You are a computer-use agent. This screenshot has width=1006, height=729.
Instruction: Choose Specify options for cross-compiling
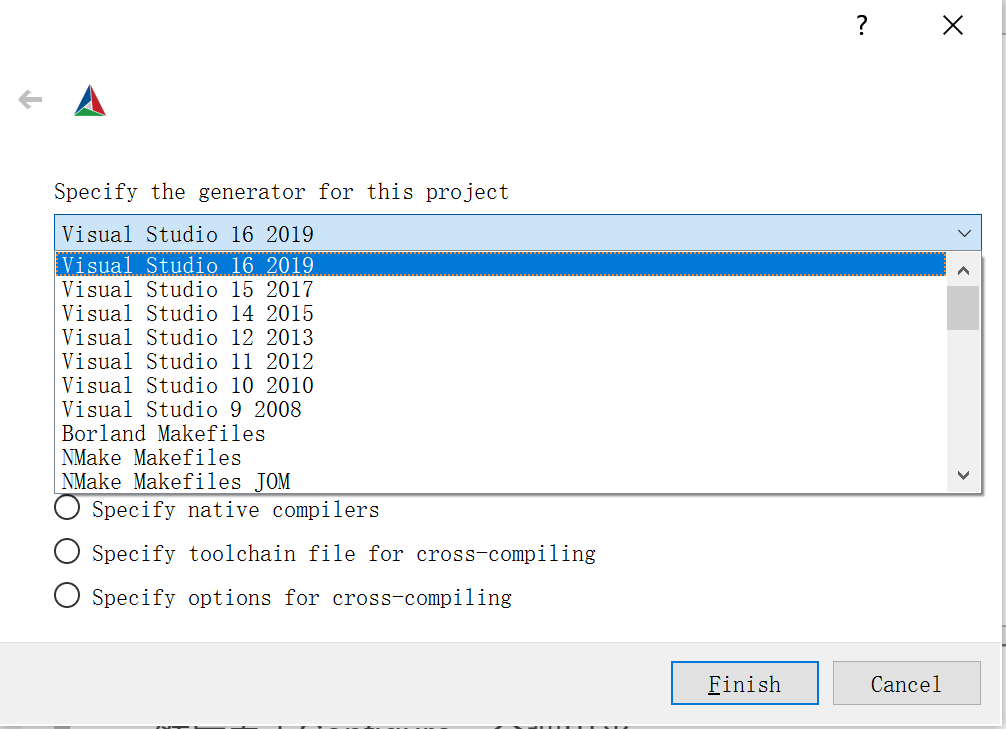[x=67, y=595]
